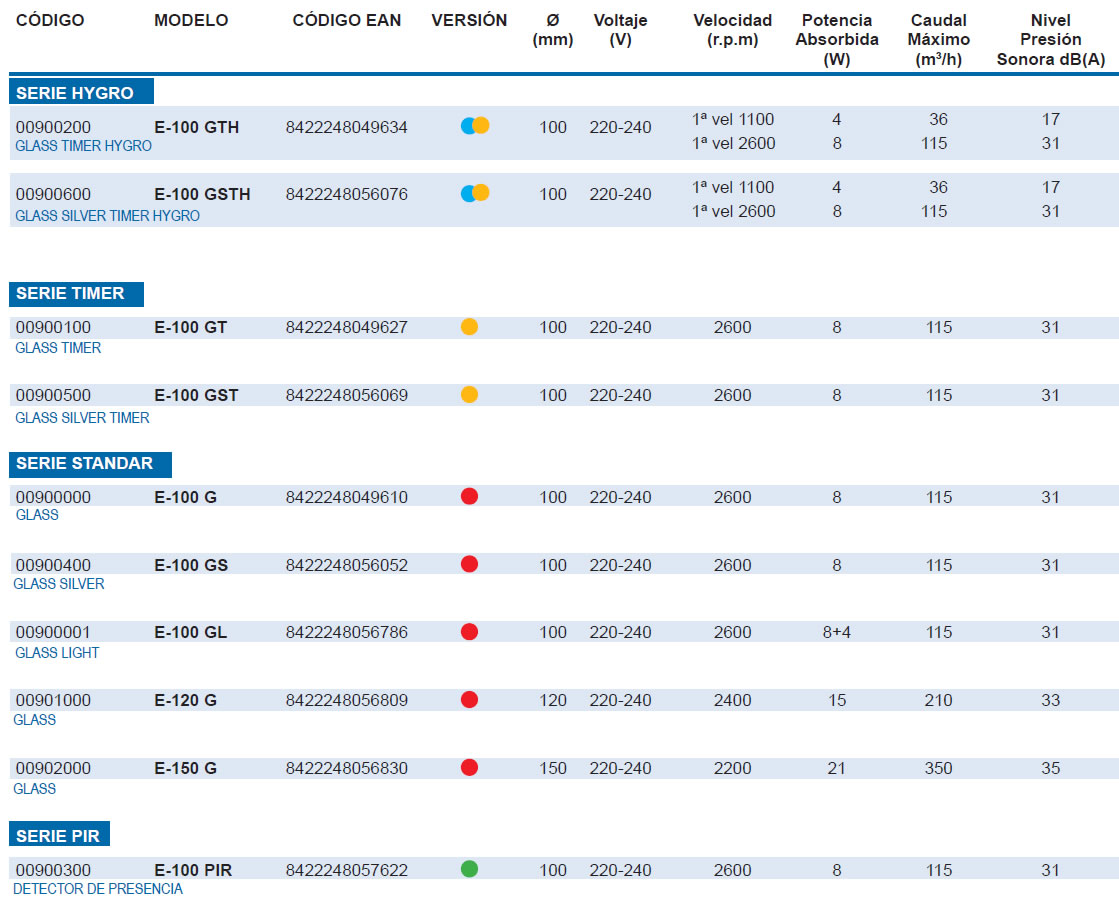The width and height of the screenshot is (1119, 907).
Task: Click the GLASS label under code 00902000
Action: point(34,789)
